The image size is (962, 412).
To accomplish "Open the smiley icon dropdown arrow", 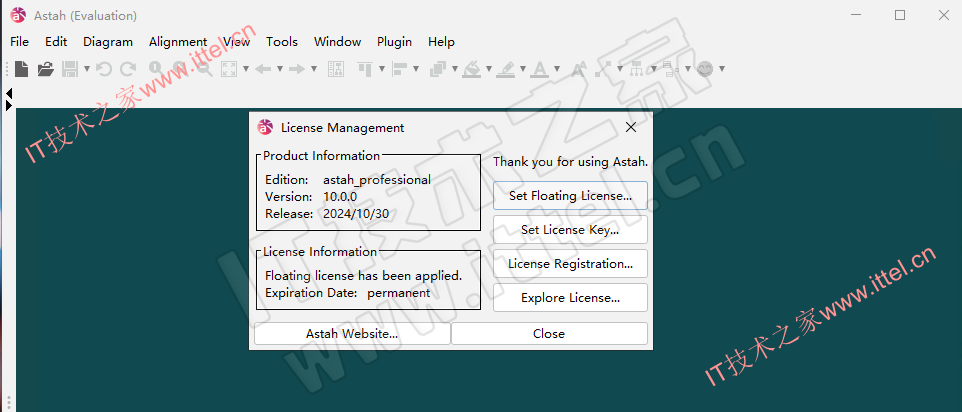I will tap(722, 69).
